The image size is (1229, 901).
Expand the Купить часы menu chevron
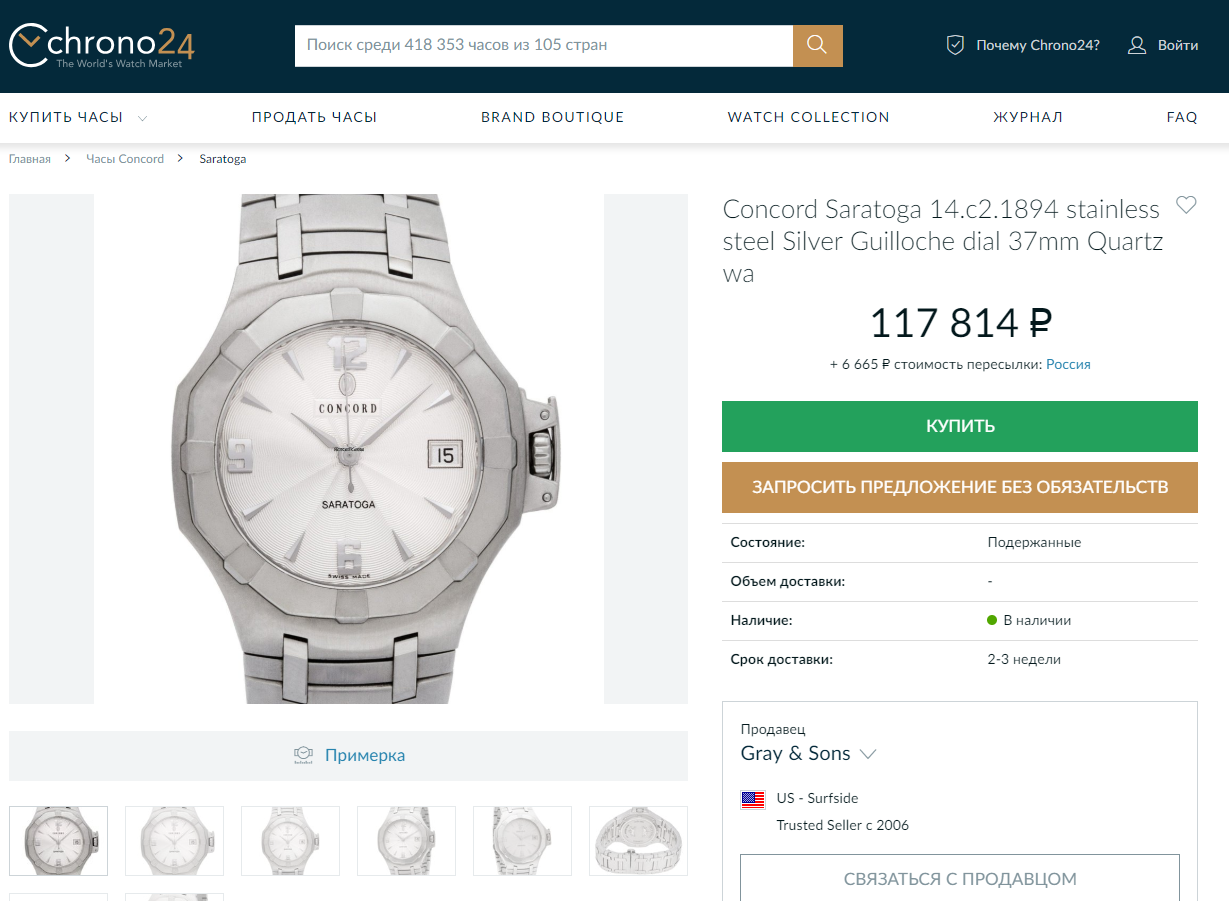[x=142, y=118]
